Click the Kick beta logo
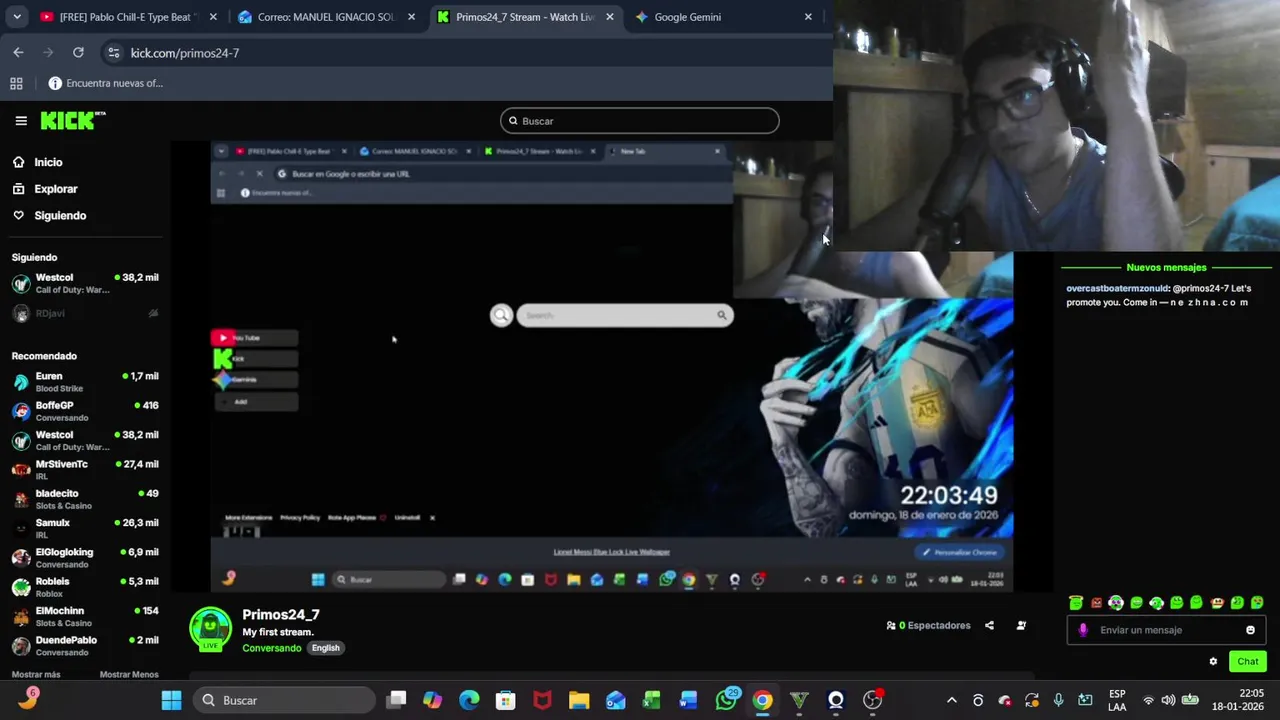The height and width of the screenshot is (720, 1280). tap(73, 121)
